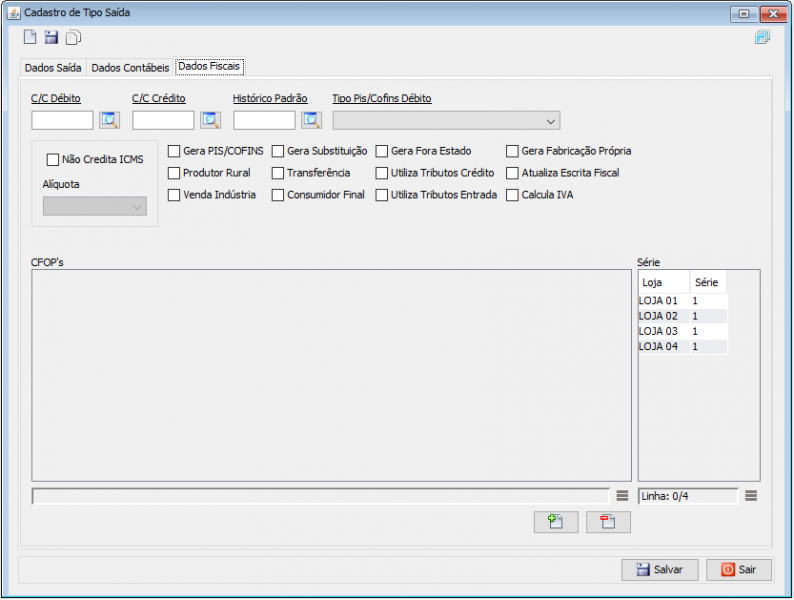
Task: Enable the Gera Substituição checkbox
Action: coord(277,151)
